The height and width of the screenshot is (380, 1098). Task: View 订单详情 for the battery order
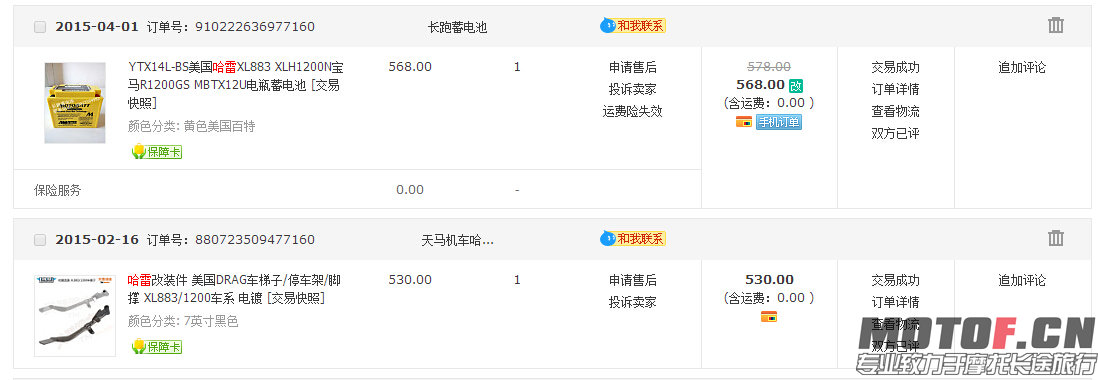click(x=896, y=89)
